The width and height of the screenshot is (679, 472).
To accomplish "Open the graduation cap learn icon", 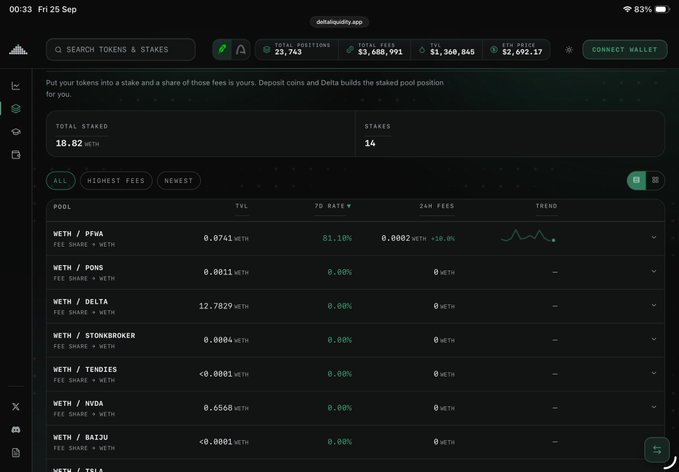I will point(16,132).
